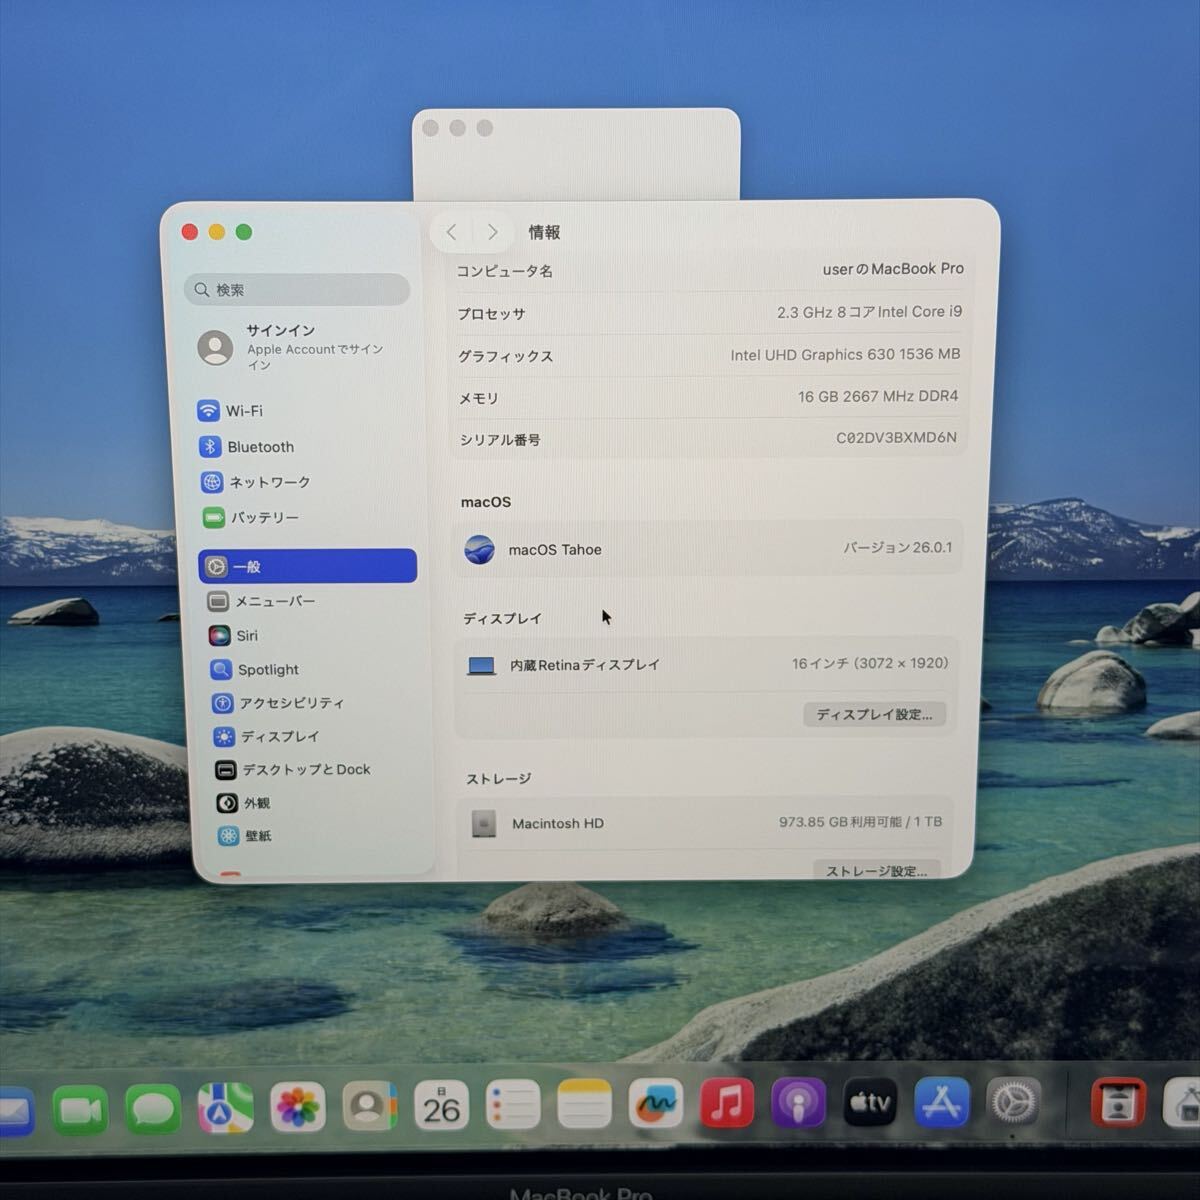Select 一般 in the sidebar
The width and height of the screenshot is (1200, 1200).
(308, 566)
